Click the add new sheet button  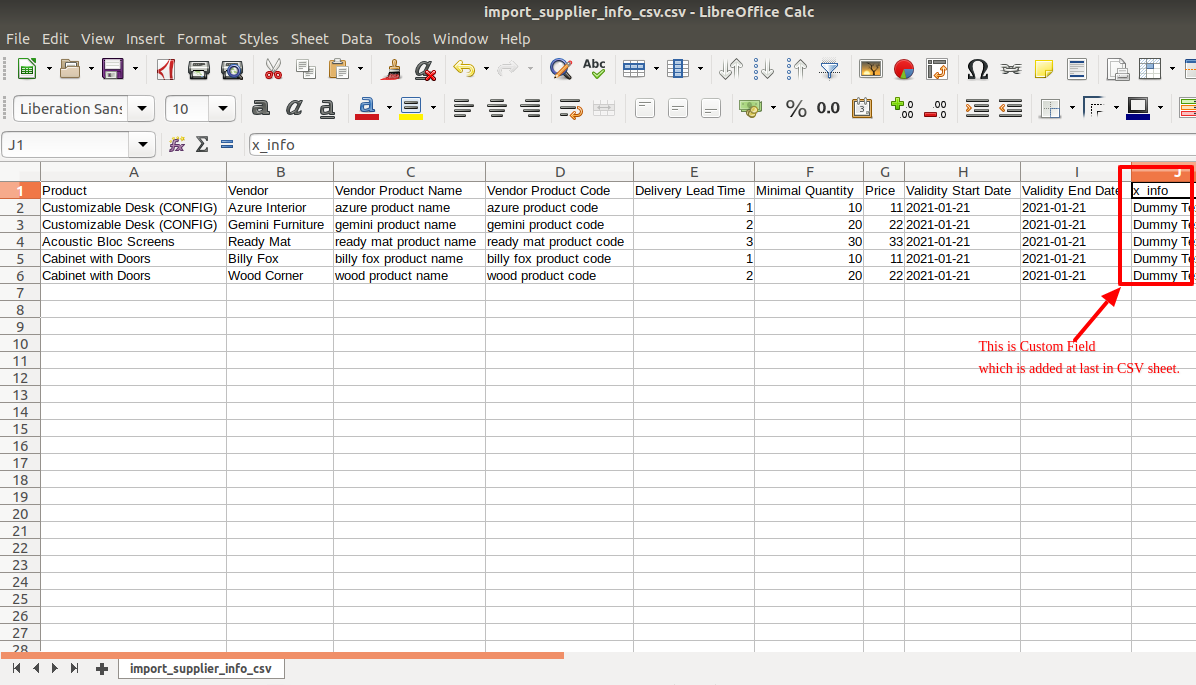tap(101, 668)
